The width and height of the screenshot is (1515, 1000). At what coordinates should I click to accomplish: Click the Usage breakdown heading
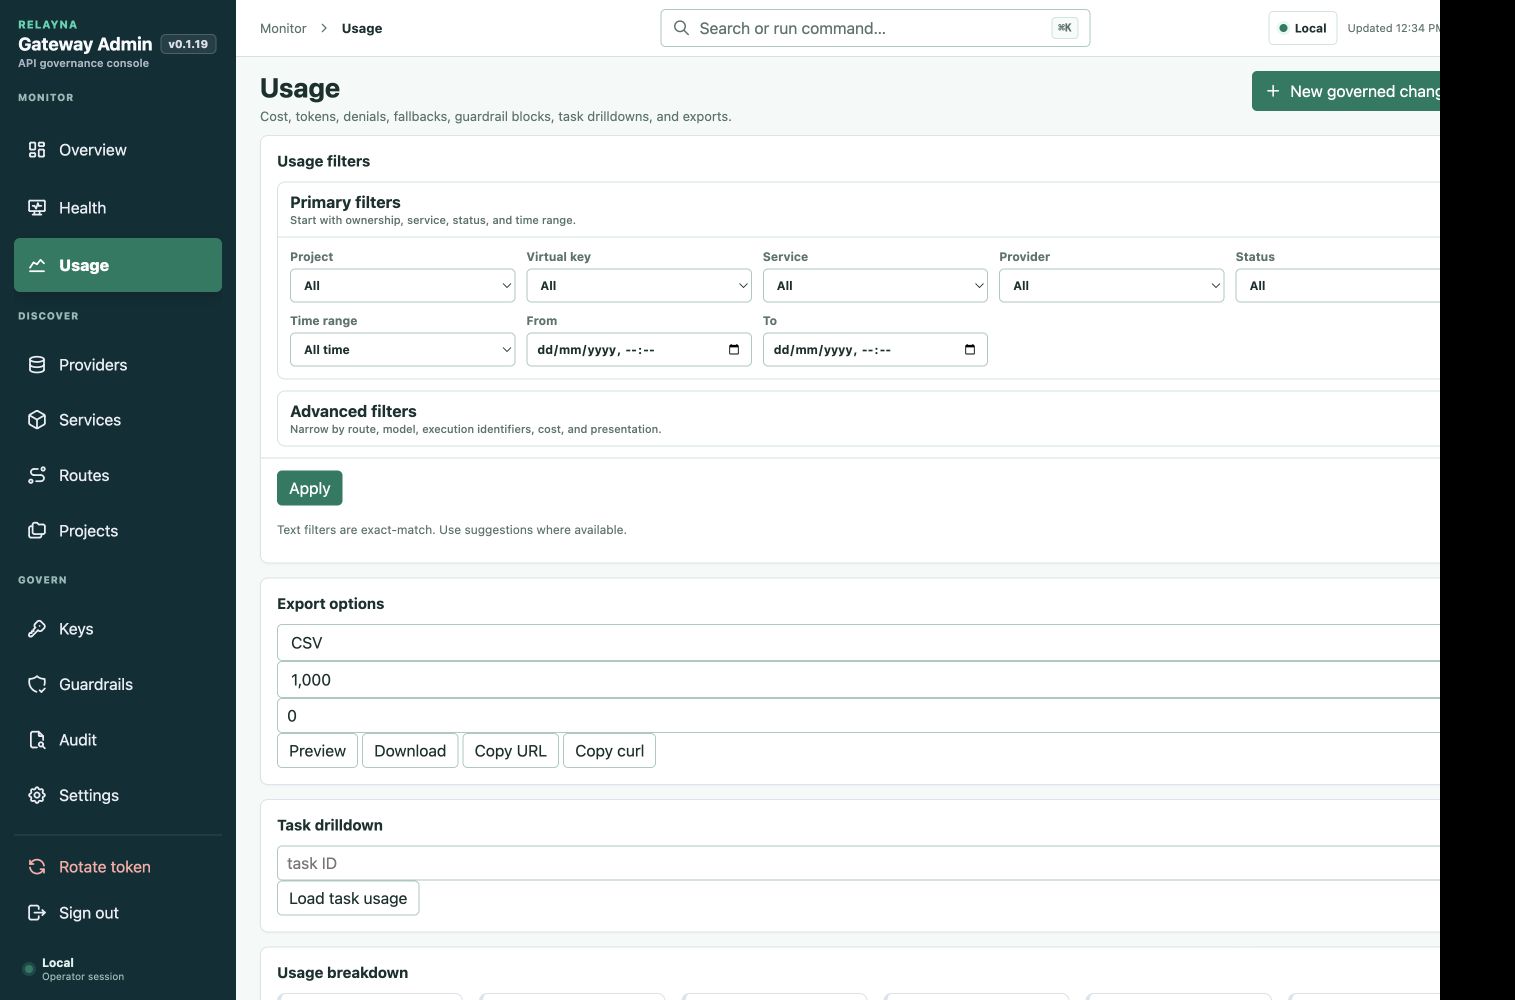pos(343,973)
